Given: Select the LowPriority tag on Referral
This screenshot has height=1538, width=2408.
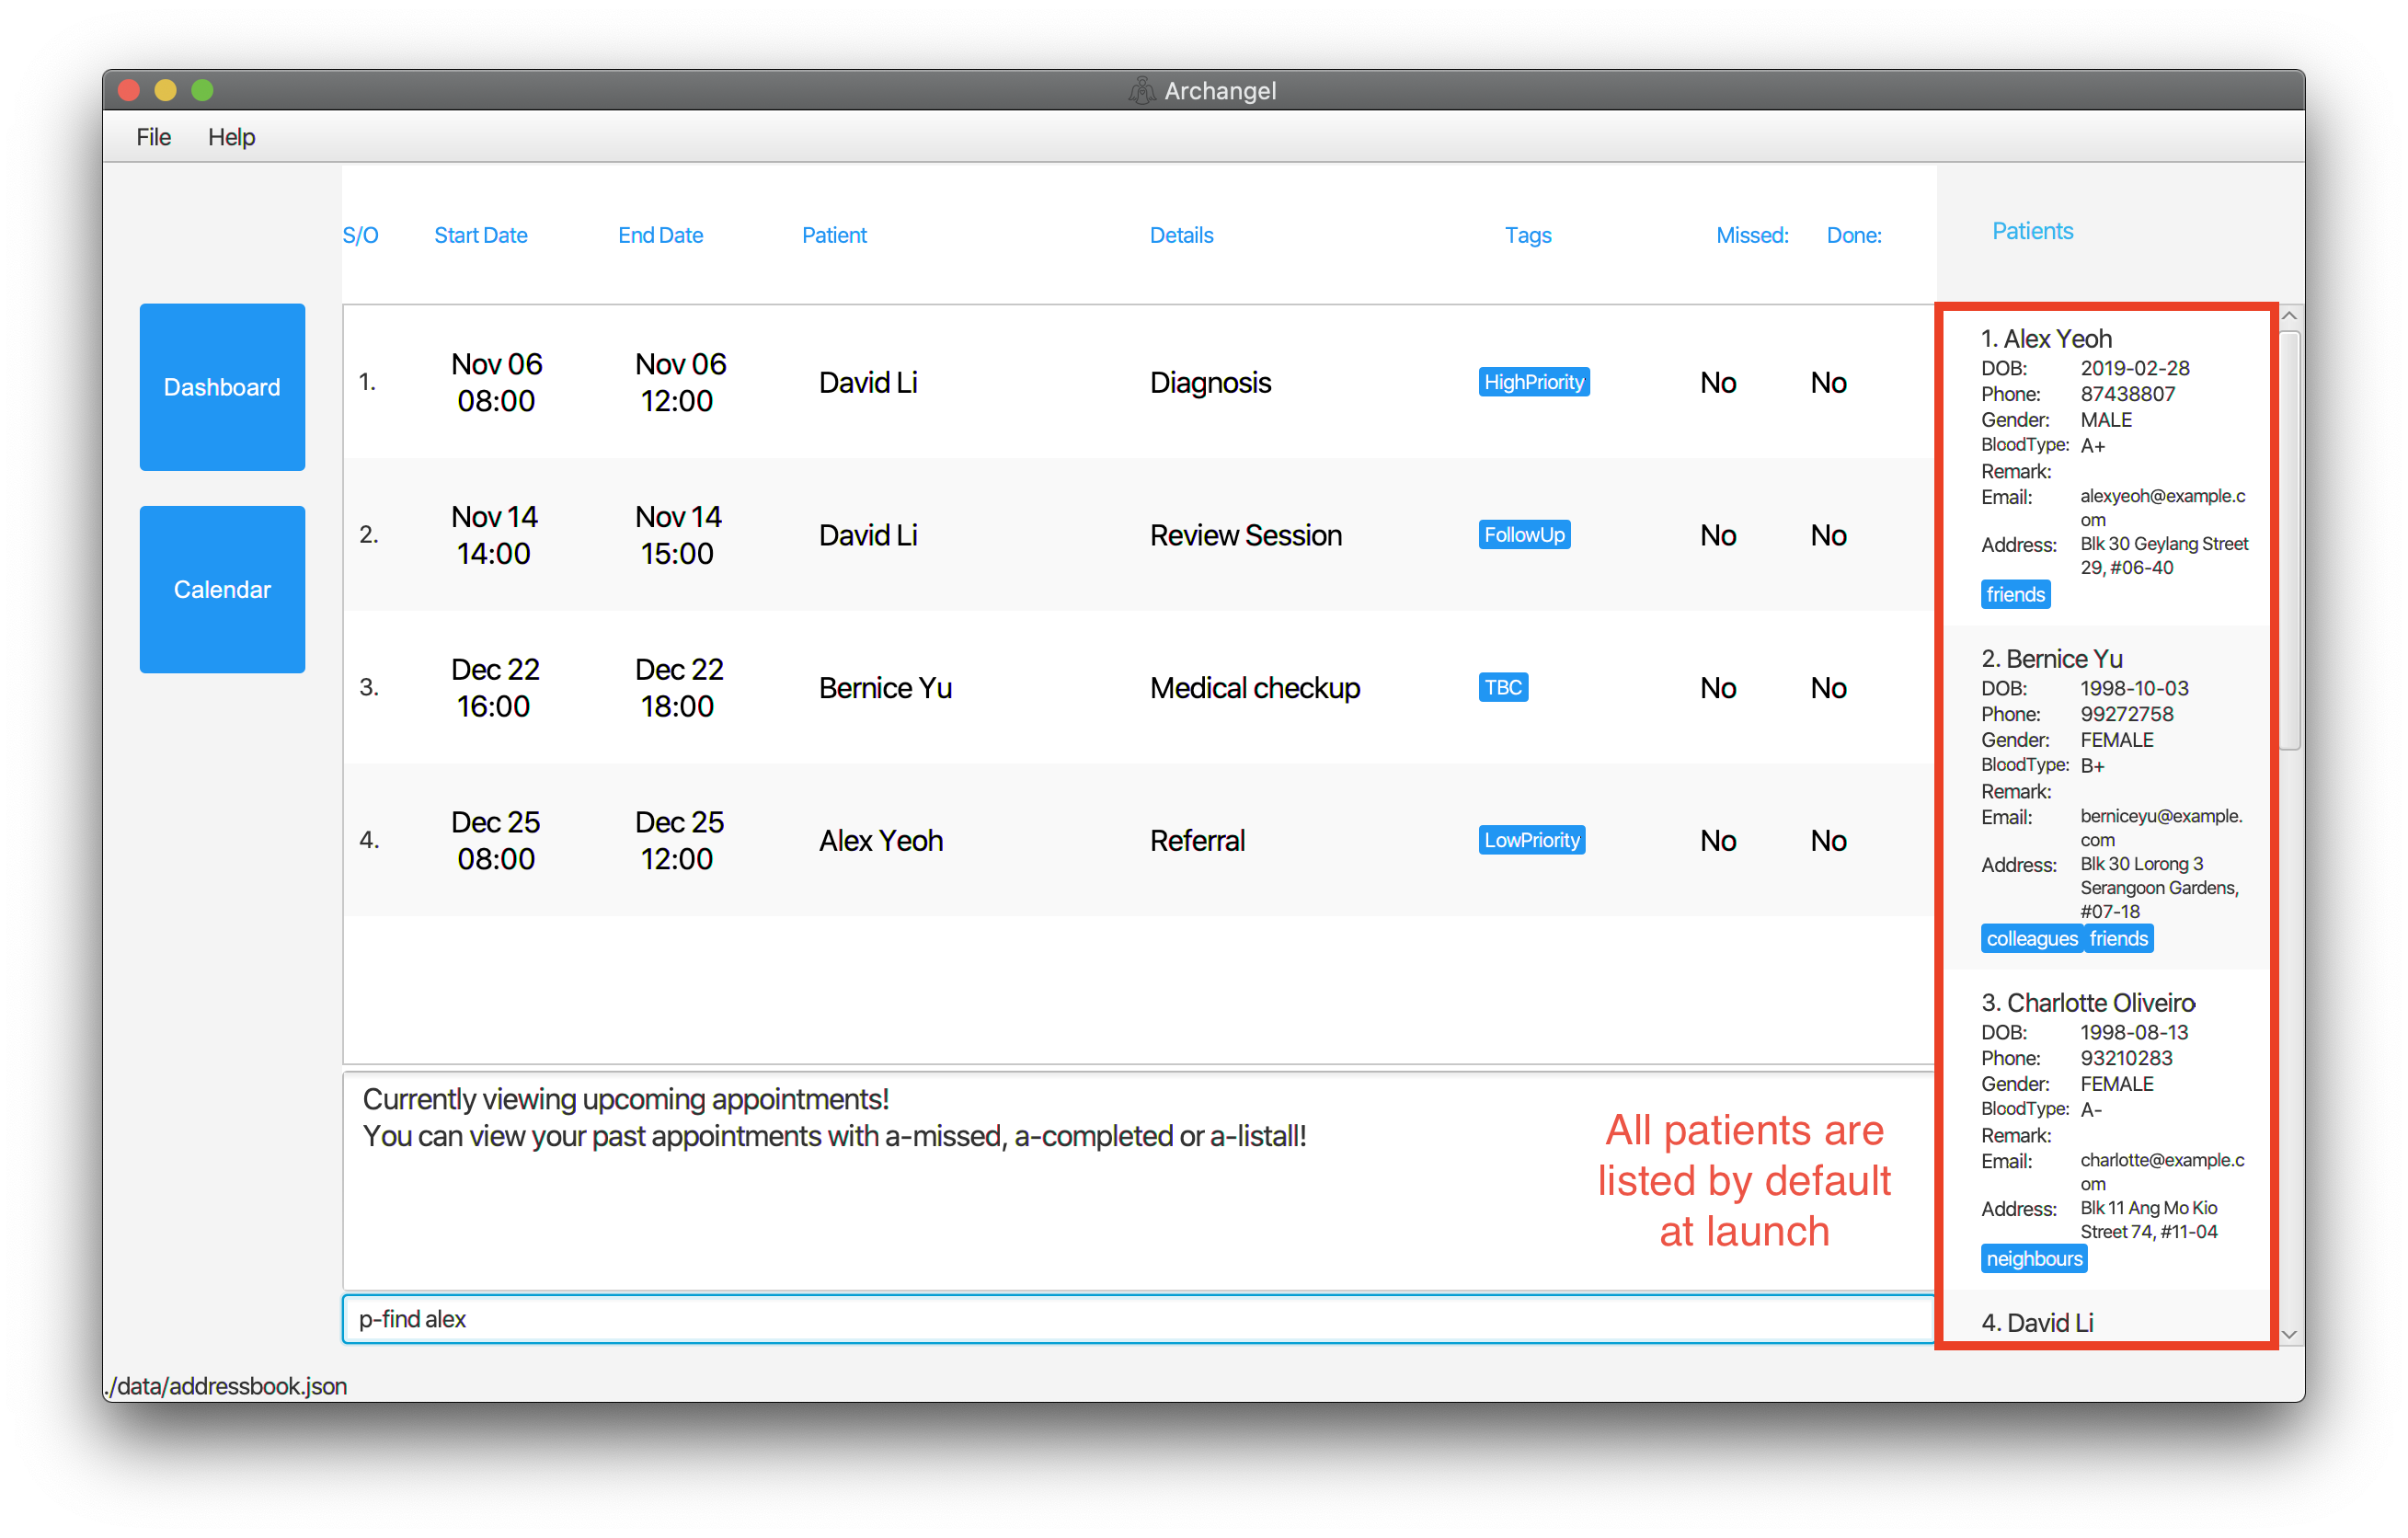Looking at the screenshot, I should pos(1531,840).
